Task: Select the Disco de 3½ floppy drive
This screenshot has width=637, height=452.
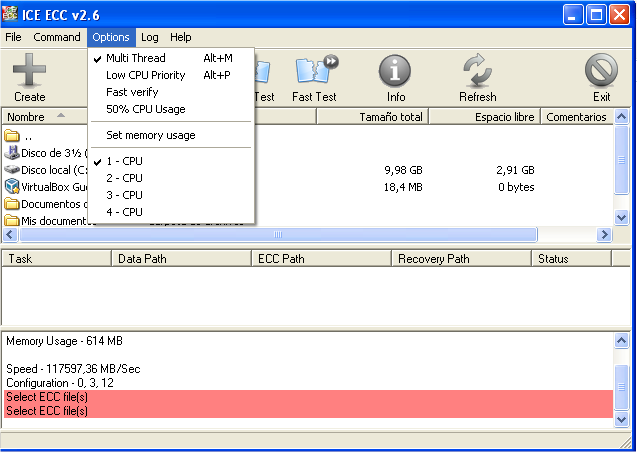Action: 46,153
